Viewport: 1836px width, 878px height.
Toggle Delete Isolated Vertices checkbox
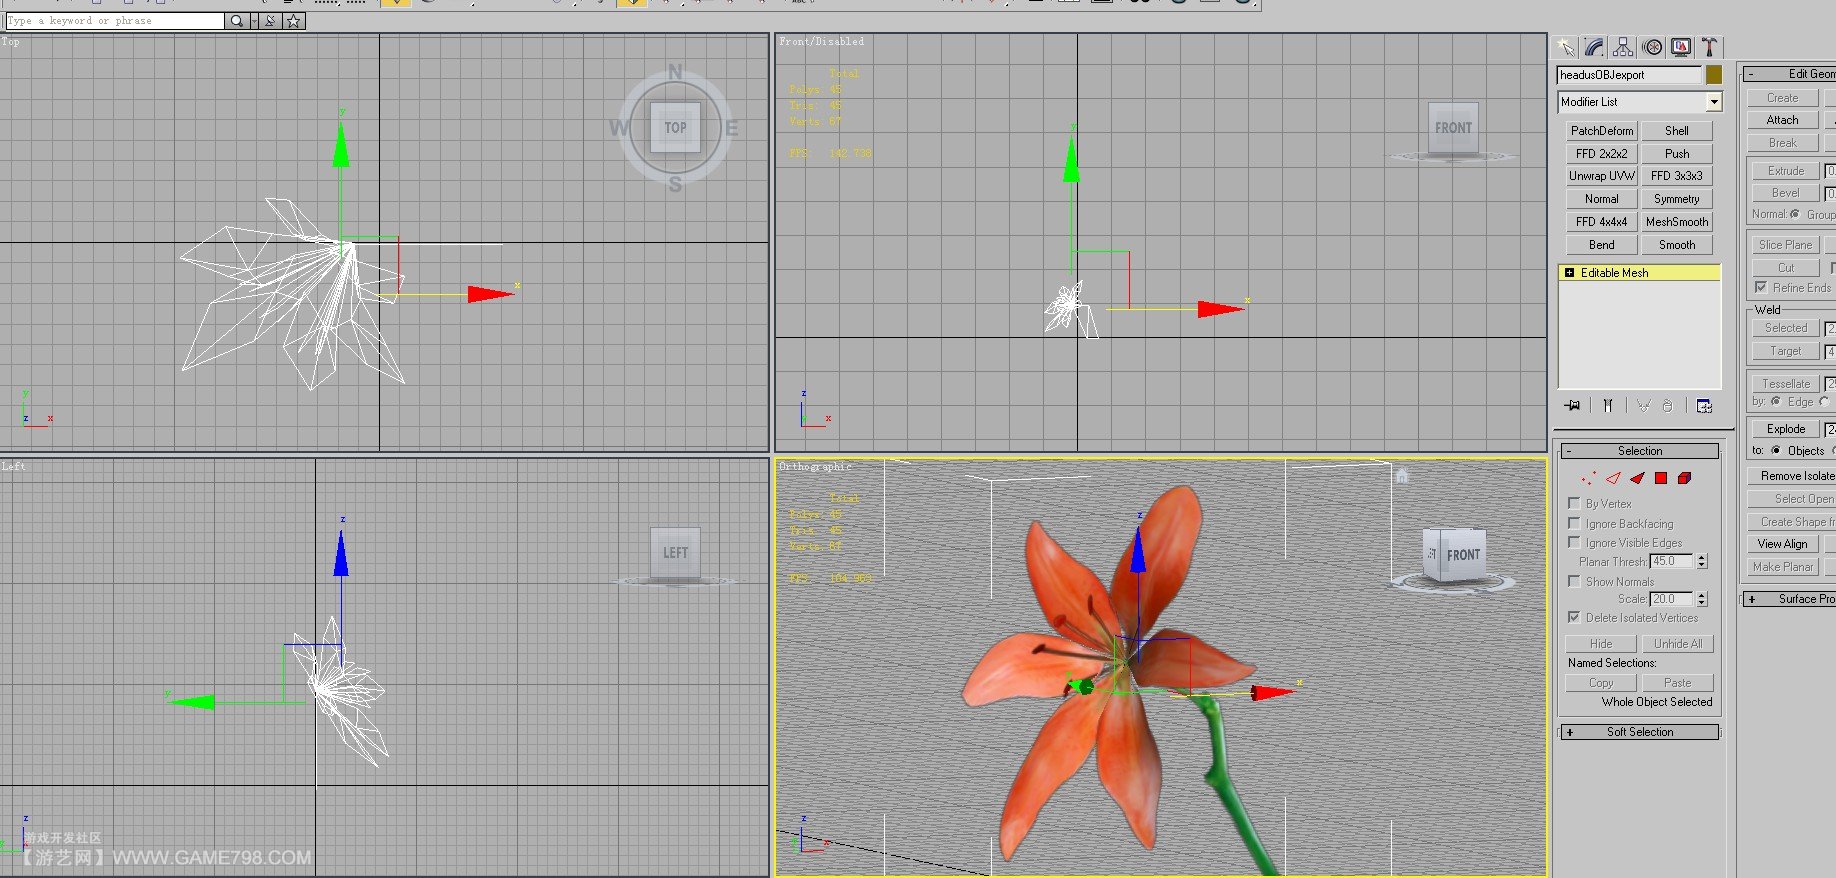[x=1574, y=617]
